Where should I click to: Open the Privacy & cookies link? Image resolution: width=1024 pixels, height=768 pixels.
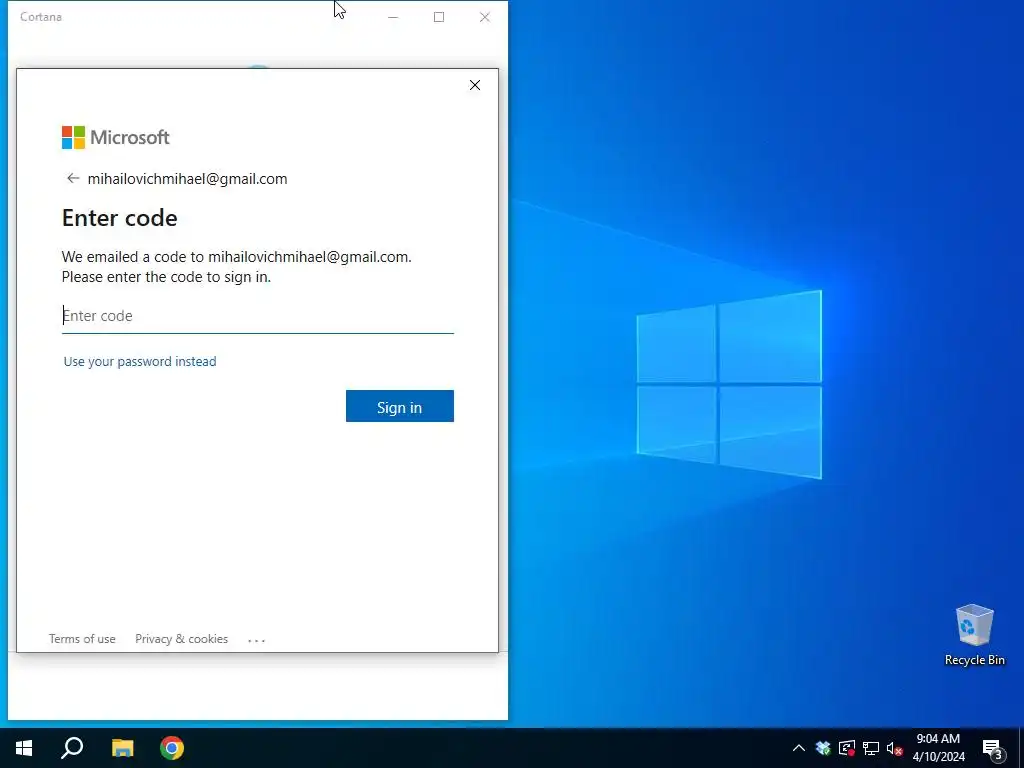pos(182,639)
